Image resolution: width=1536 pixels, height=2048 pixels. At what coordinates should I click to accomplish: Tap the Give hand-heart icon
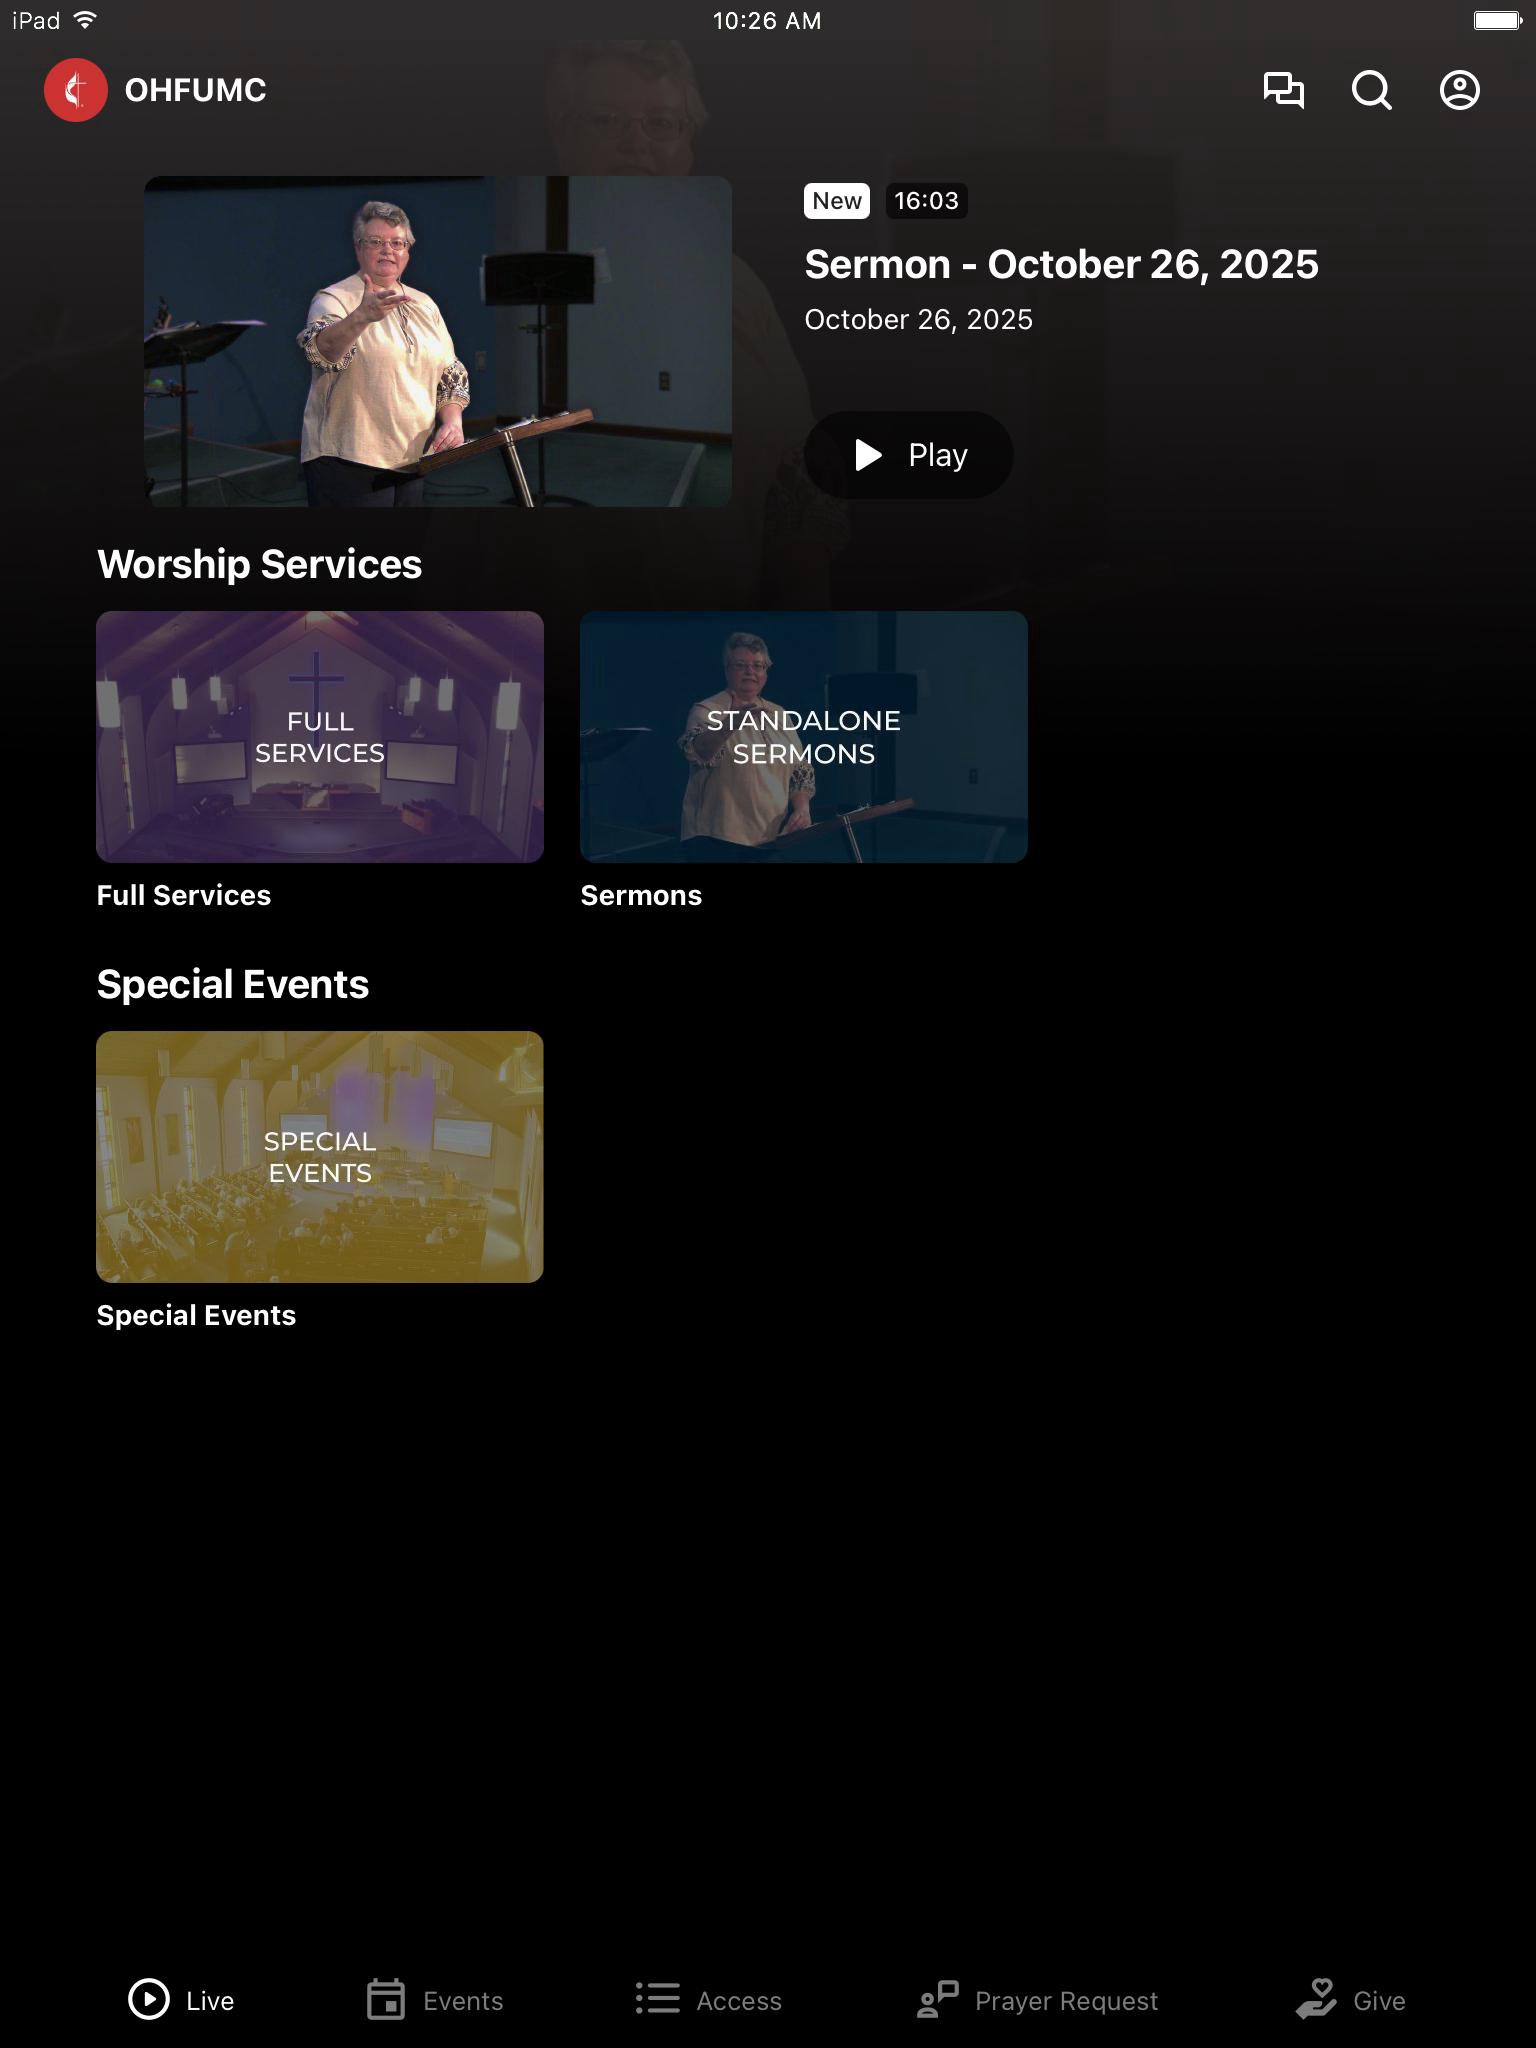pyautogui.click(x=1316, y=2000)
